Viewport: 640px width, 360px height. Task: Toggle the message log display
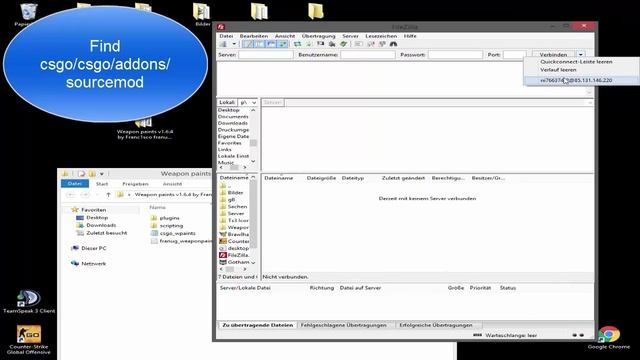(247, 44)
